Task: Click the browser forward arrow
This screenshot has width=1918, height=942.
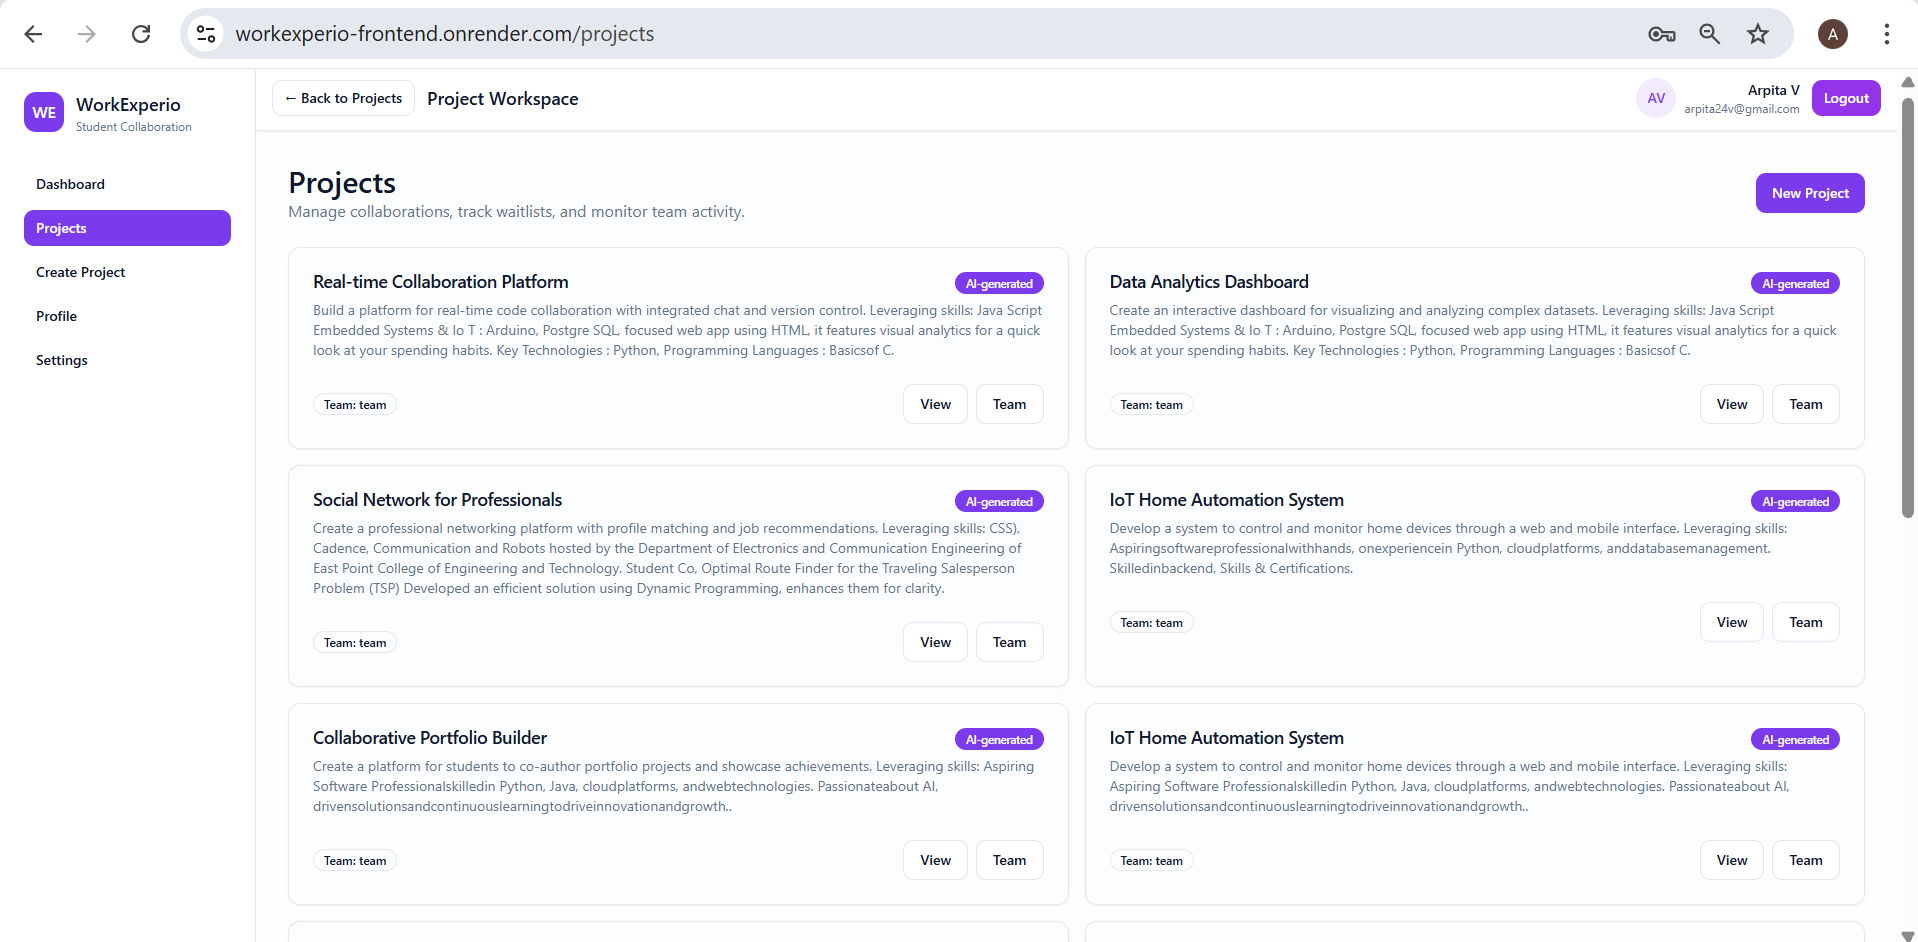Action: (x=87, y=34)
